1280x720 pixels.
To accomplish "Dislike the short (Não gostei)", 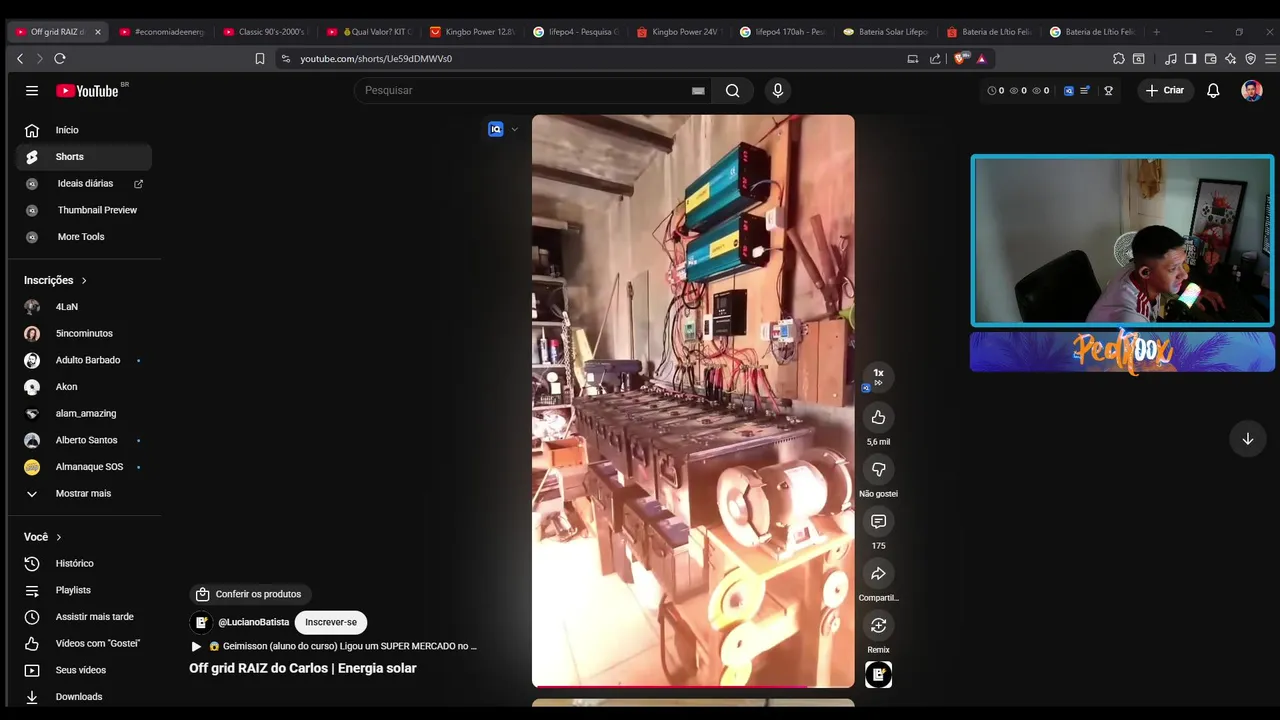I will 878,469.
